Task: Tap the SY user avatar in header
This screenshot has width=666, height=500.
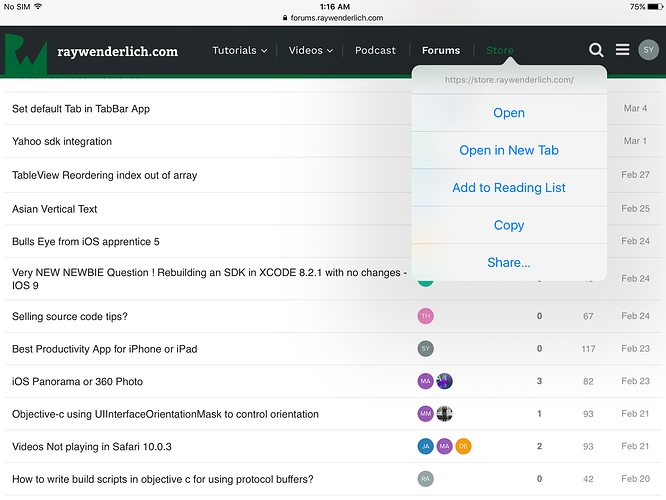Action: 648,50
